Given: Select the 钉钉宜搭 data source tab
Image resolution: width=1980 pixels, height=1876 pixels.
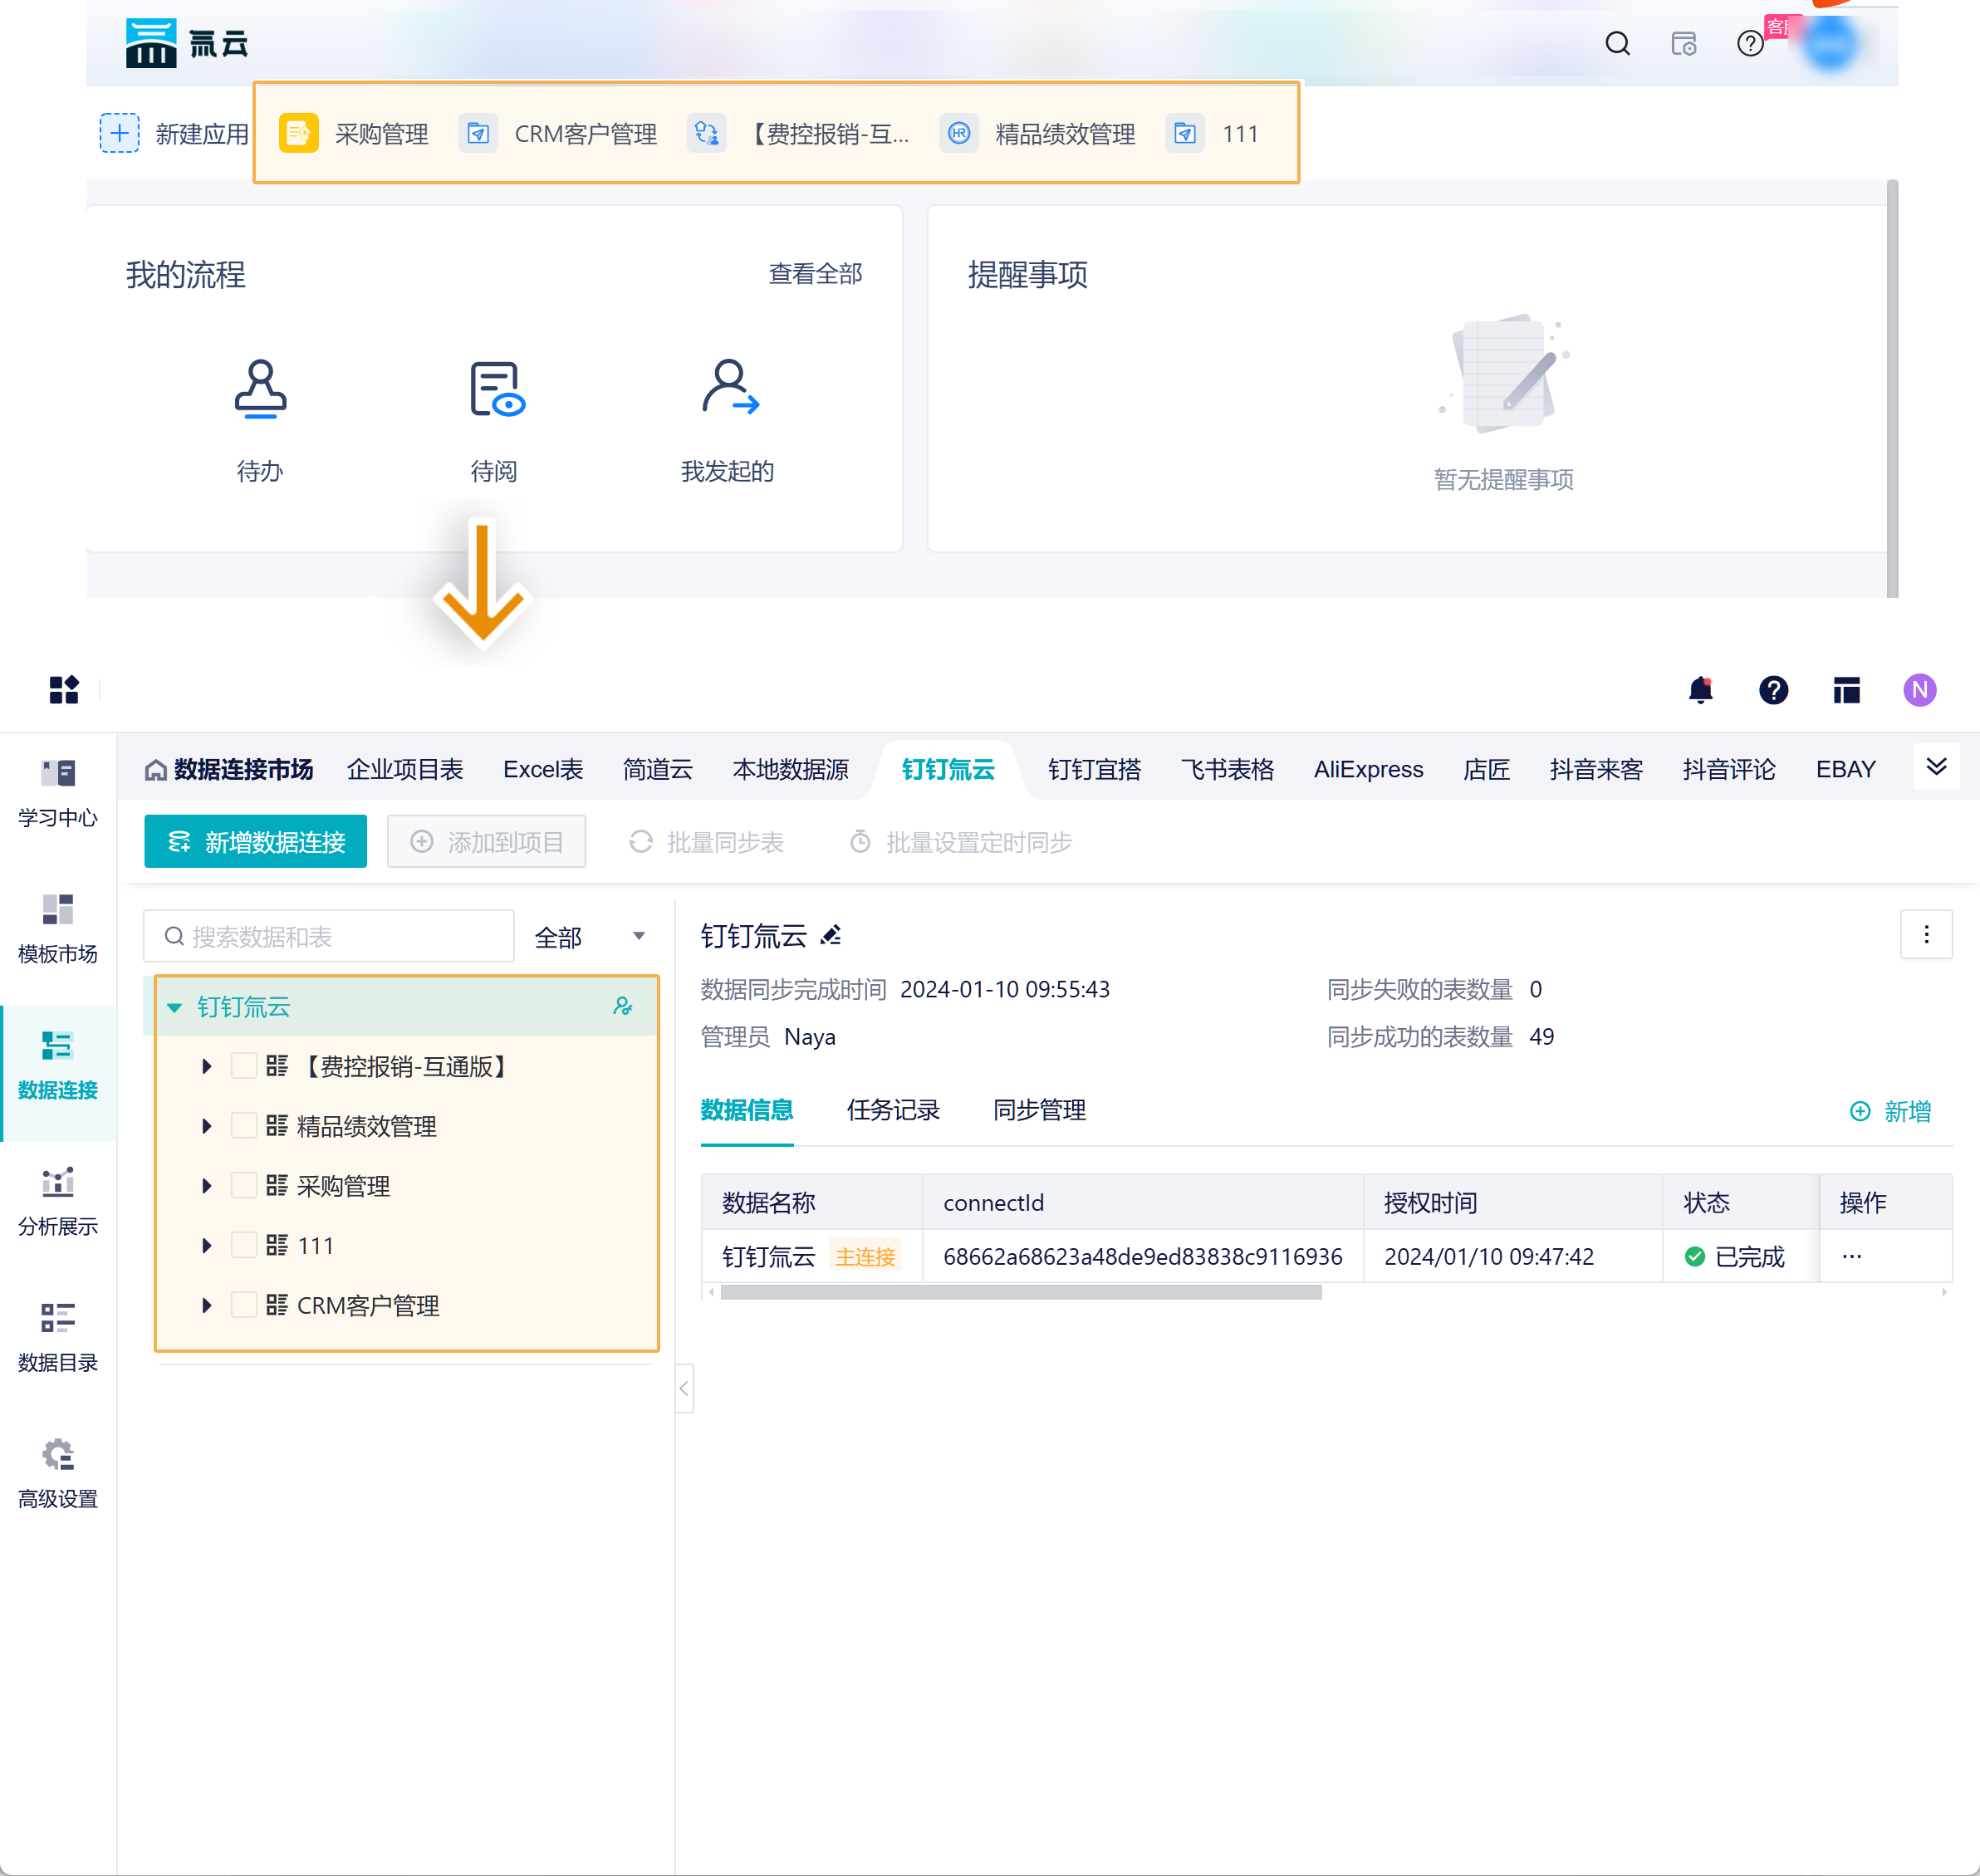Looking at the screenshot, I should point(1094,769).
